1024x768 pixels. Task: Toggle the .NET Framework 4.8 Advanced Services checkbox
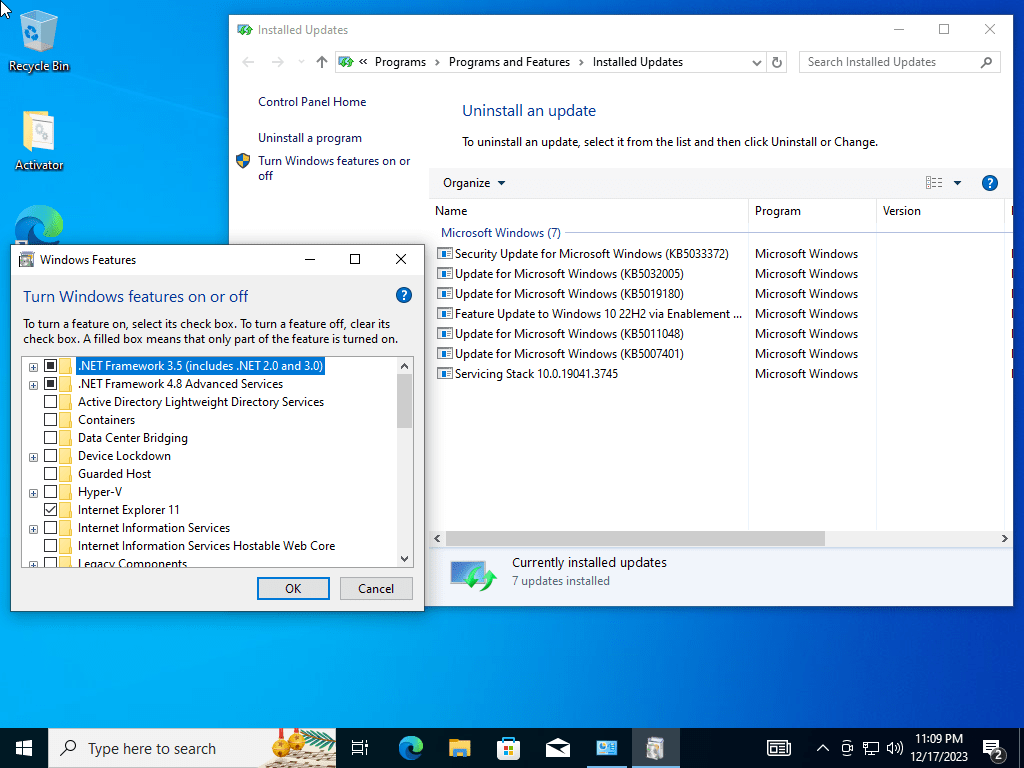pyautogui.click(x=50, y=384)
